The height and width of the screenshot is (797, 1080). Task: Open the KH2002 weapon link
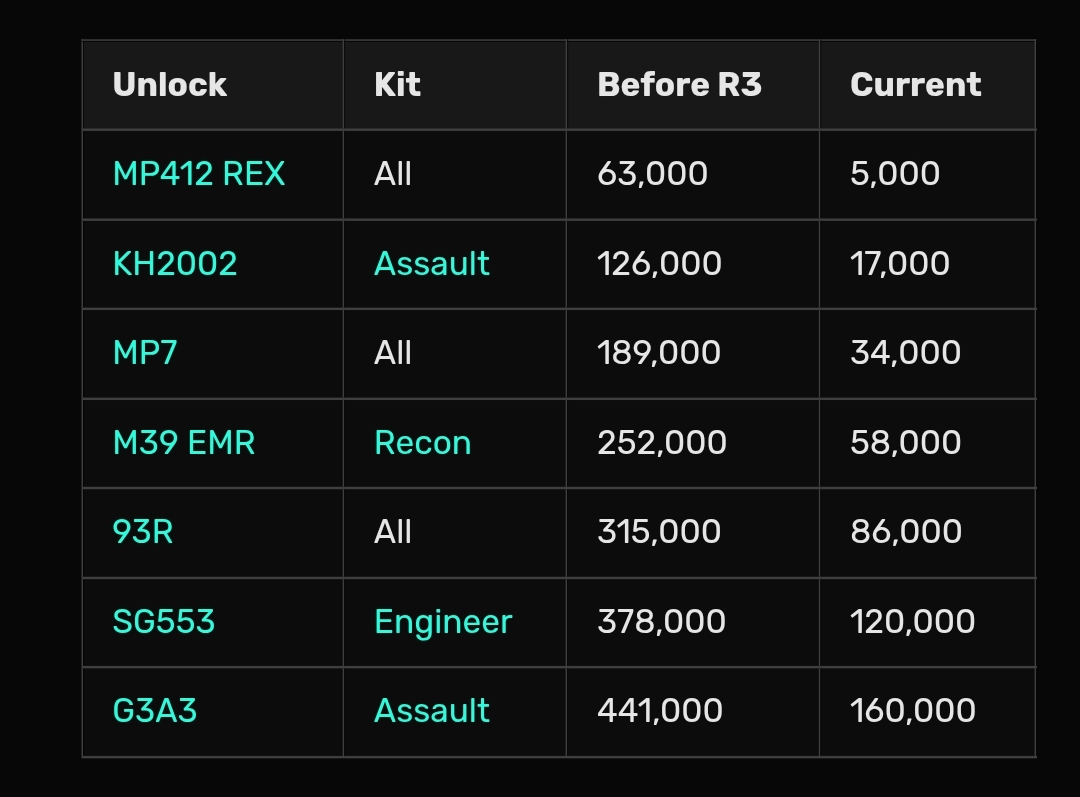point(175,264)
